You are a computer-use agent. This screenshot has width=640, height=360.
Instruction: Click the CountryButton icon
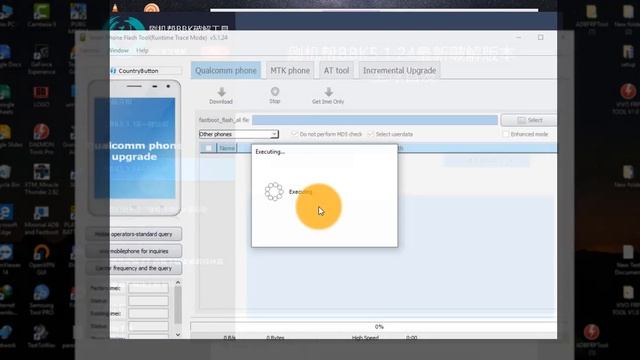point(113,71)
